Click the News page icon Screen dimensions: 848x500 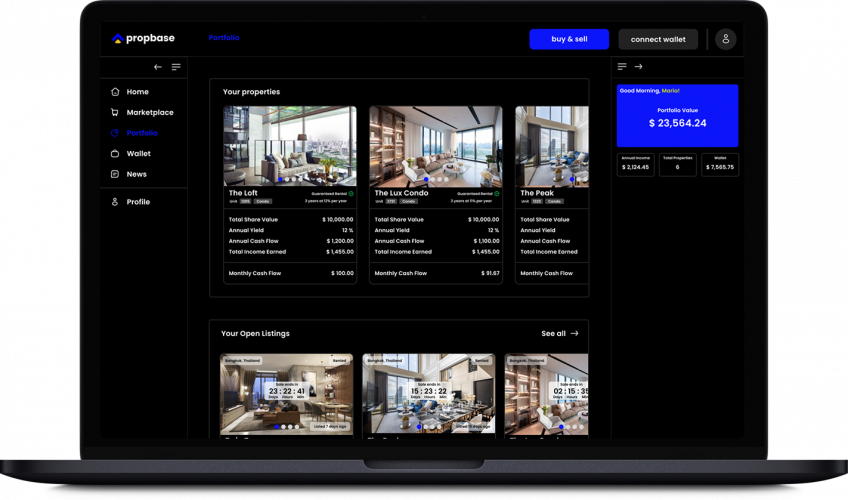(115, 174)
